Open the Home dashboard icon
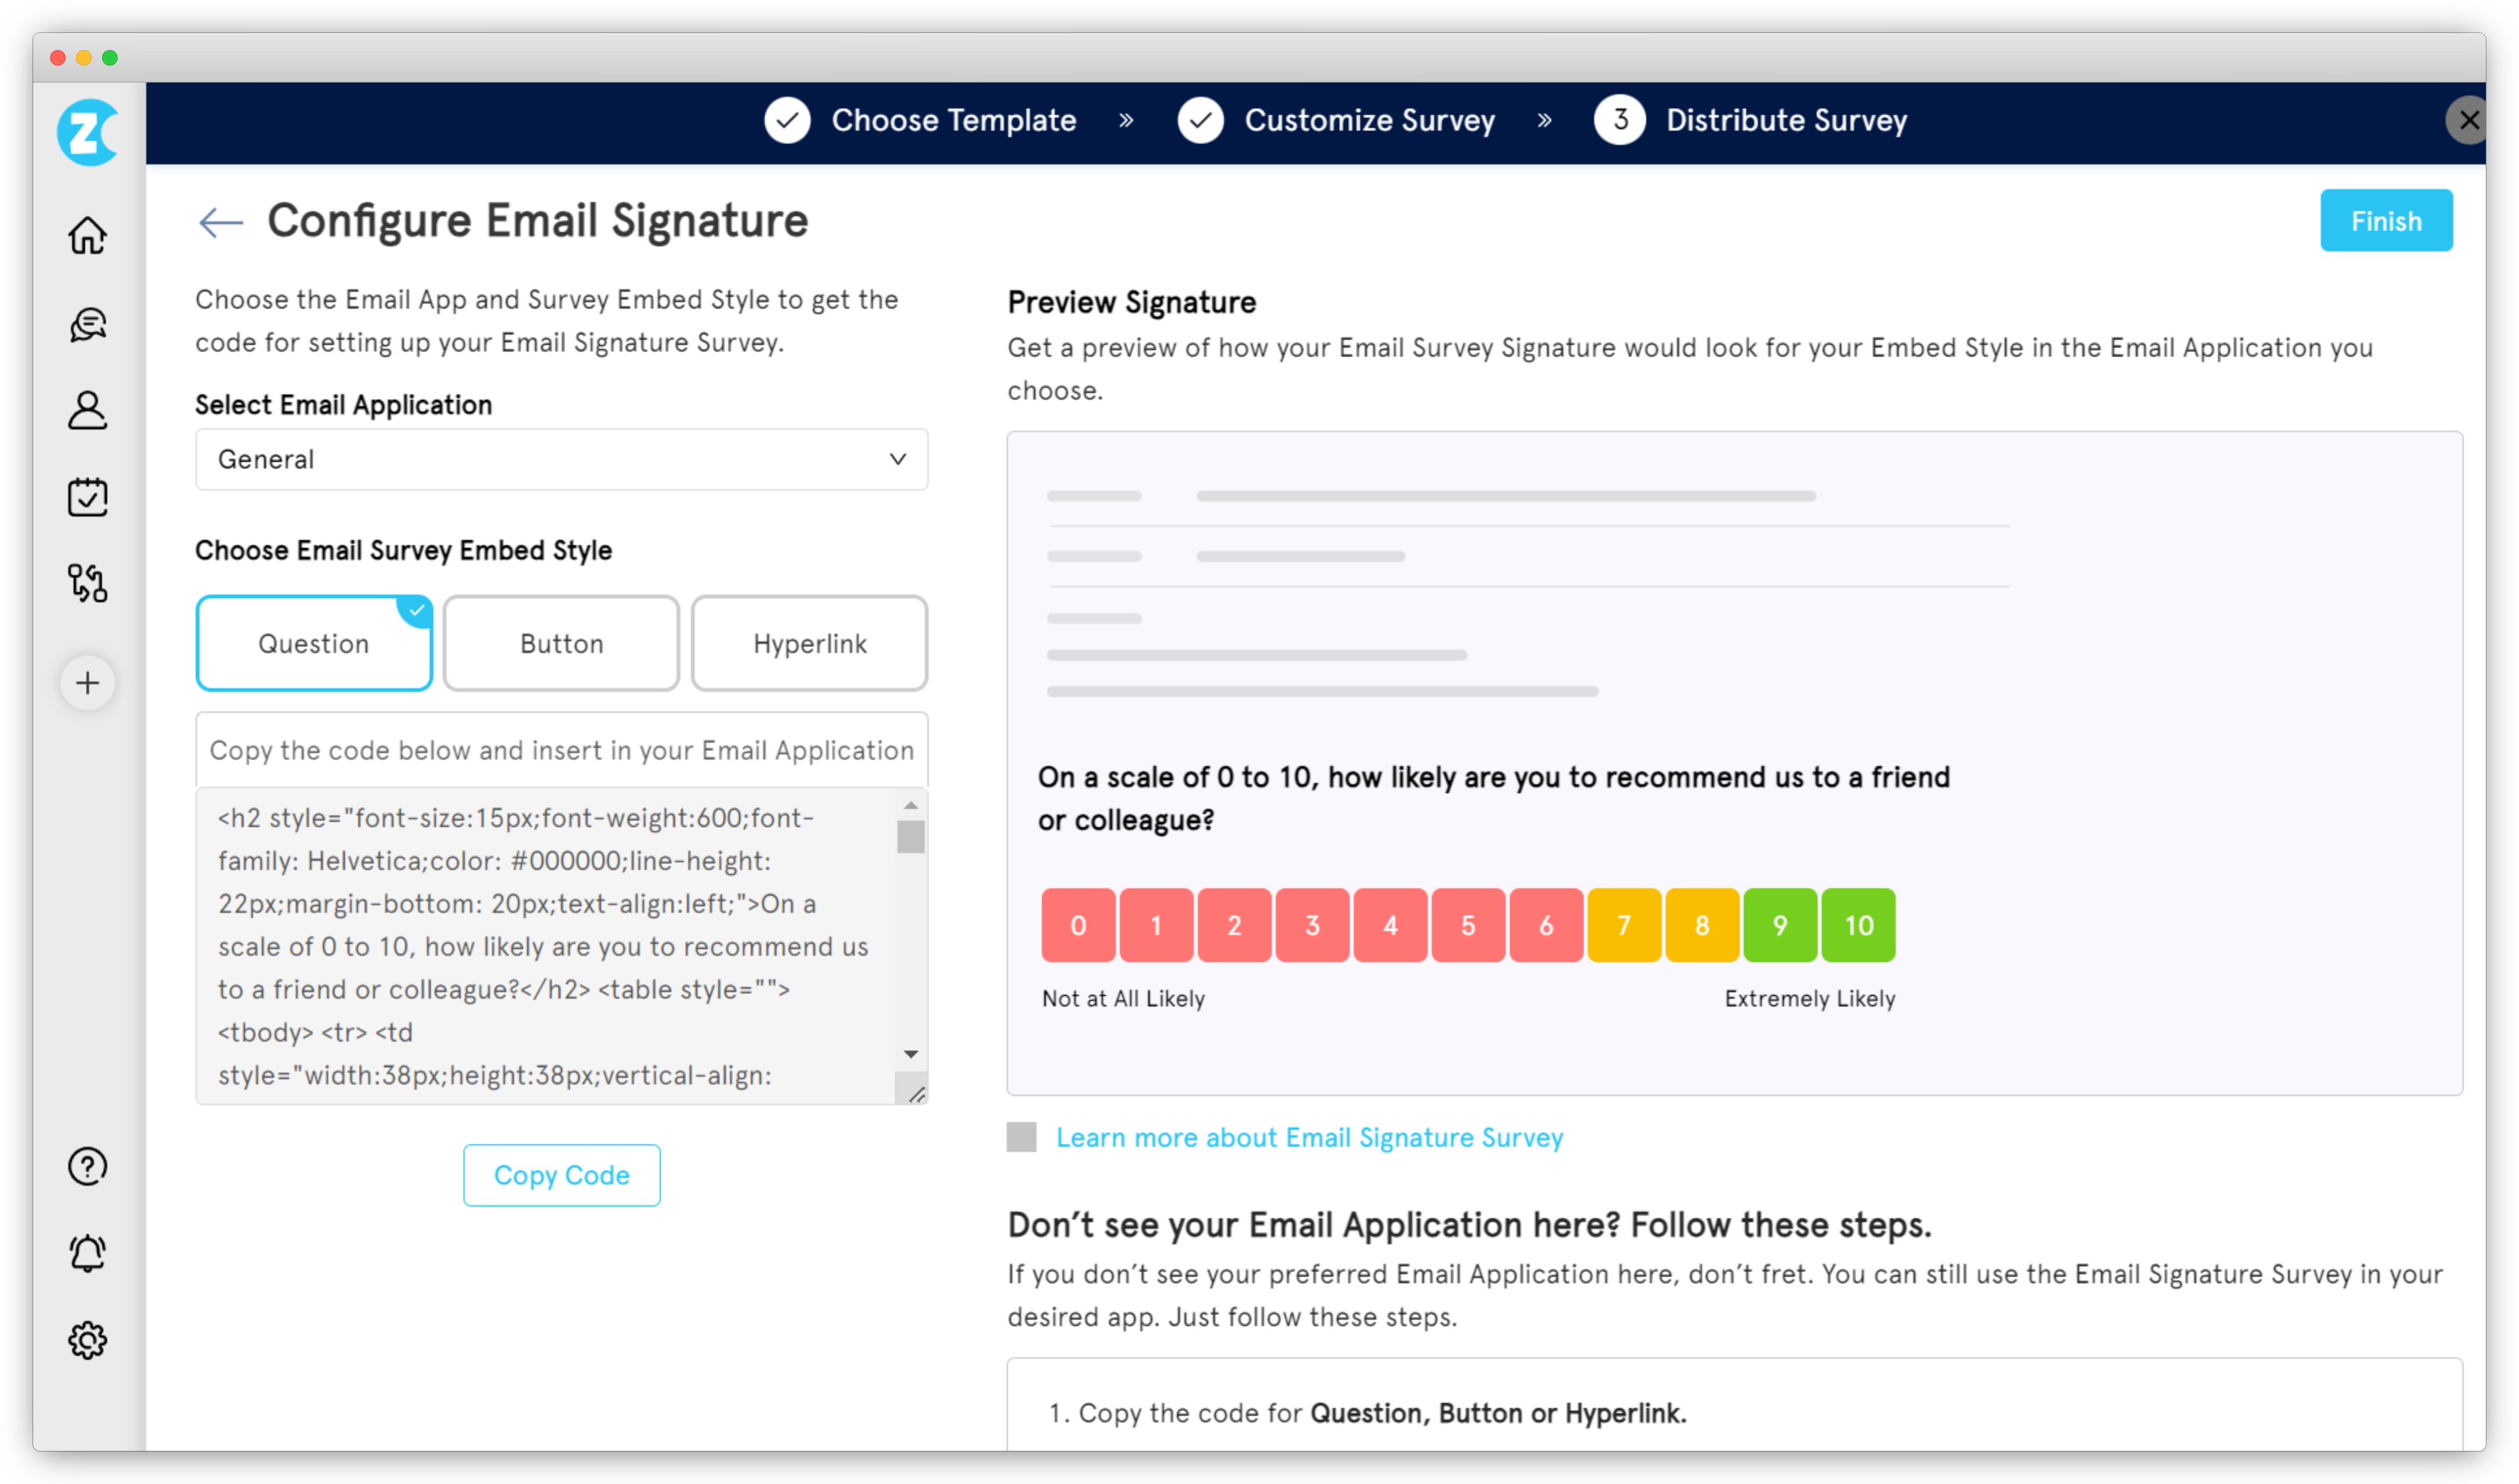This screenshot has width=2519, height=1484. click(87, 235)
